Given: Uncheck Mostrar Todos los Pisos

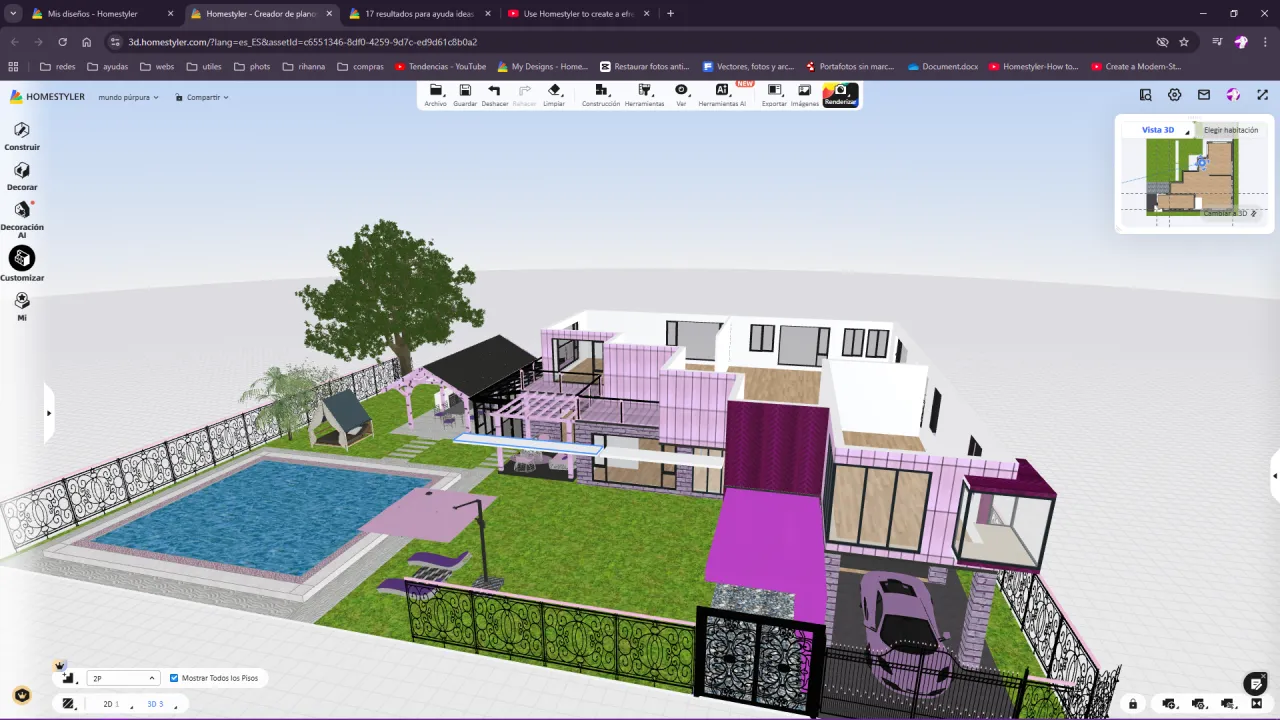Looking at the screenshot, I should [174, 678].
